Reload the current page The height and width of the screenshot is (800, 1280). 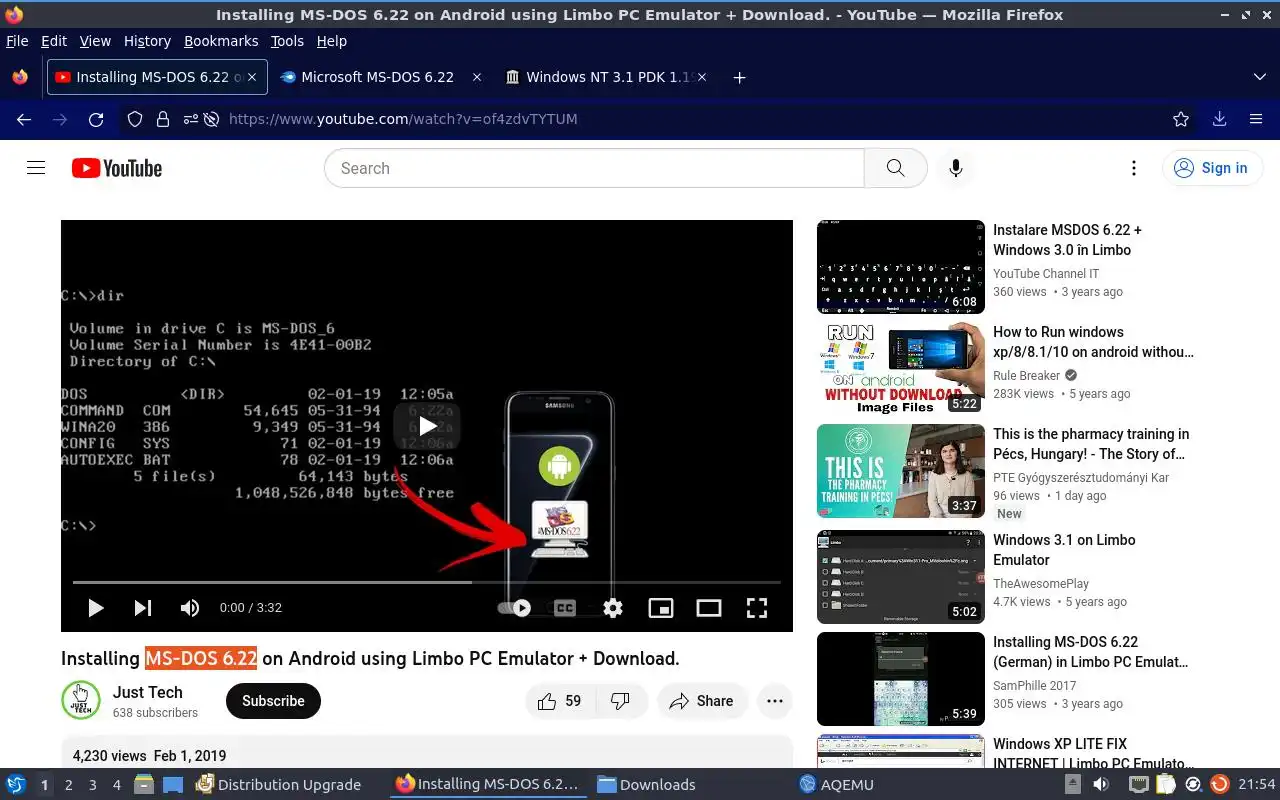[96, 119]
